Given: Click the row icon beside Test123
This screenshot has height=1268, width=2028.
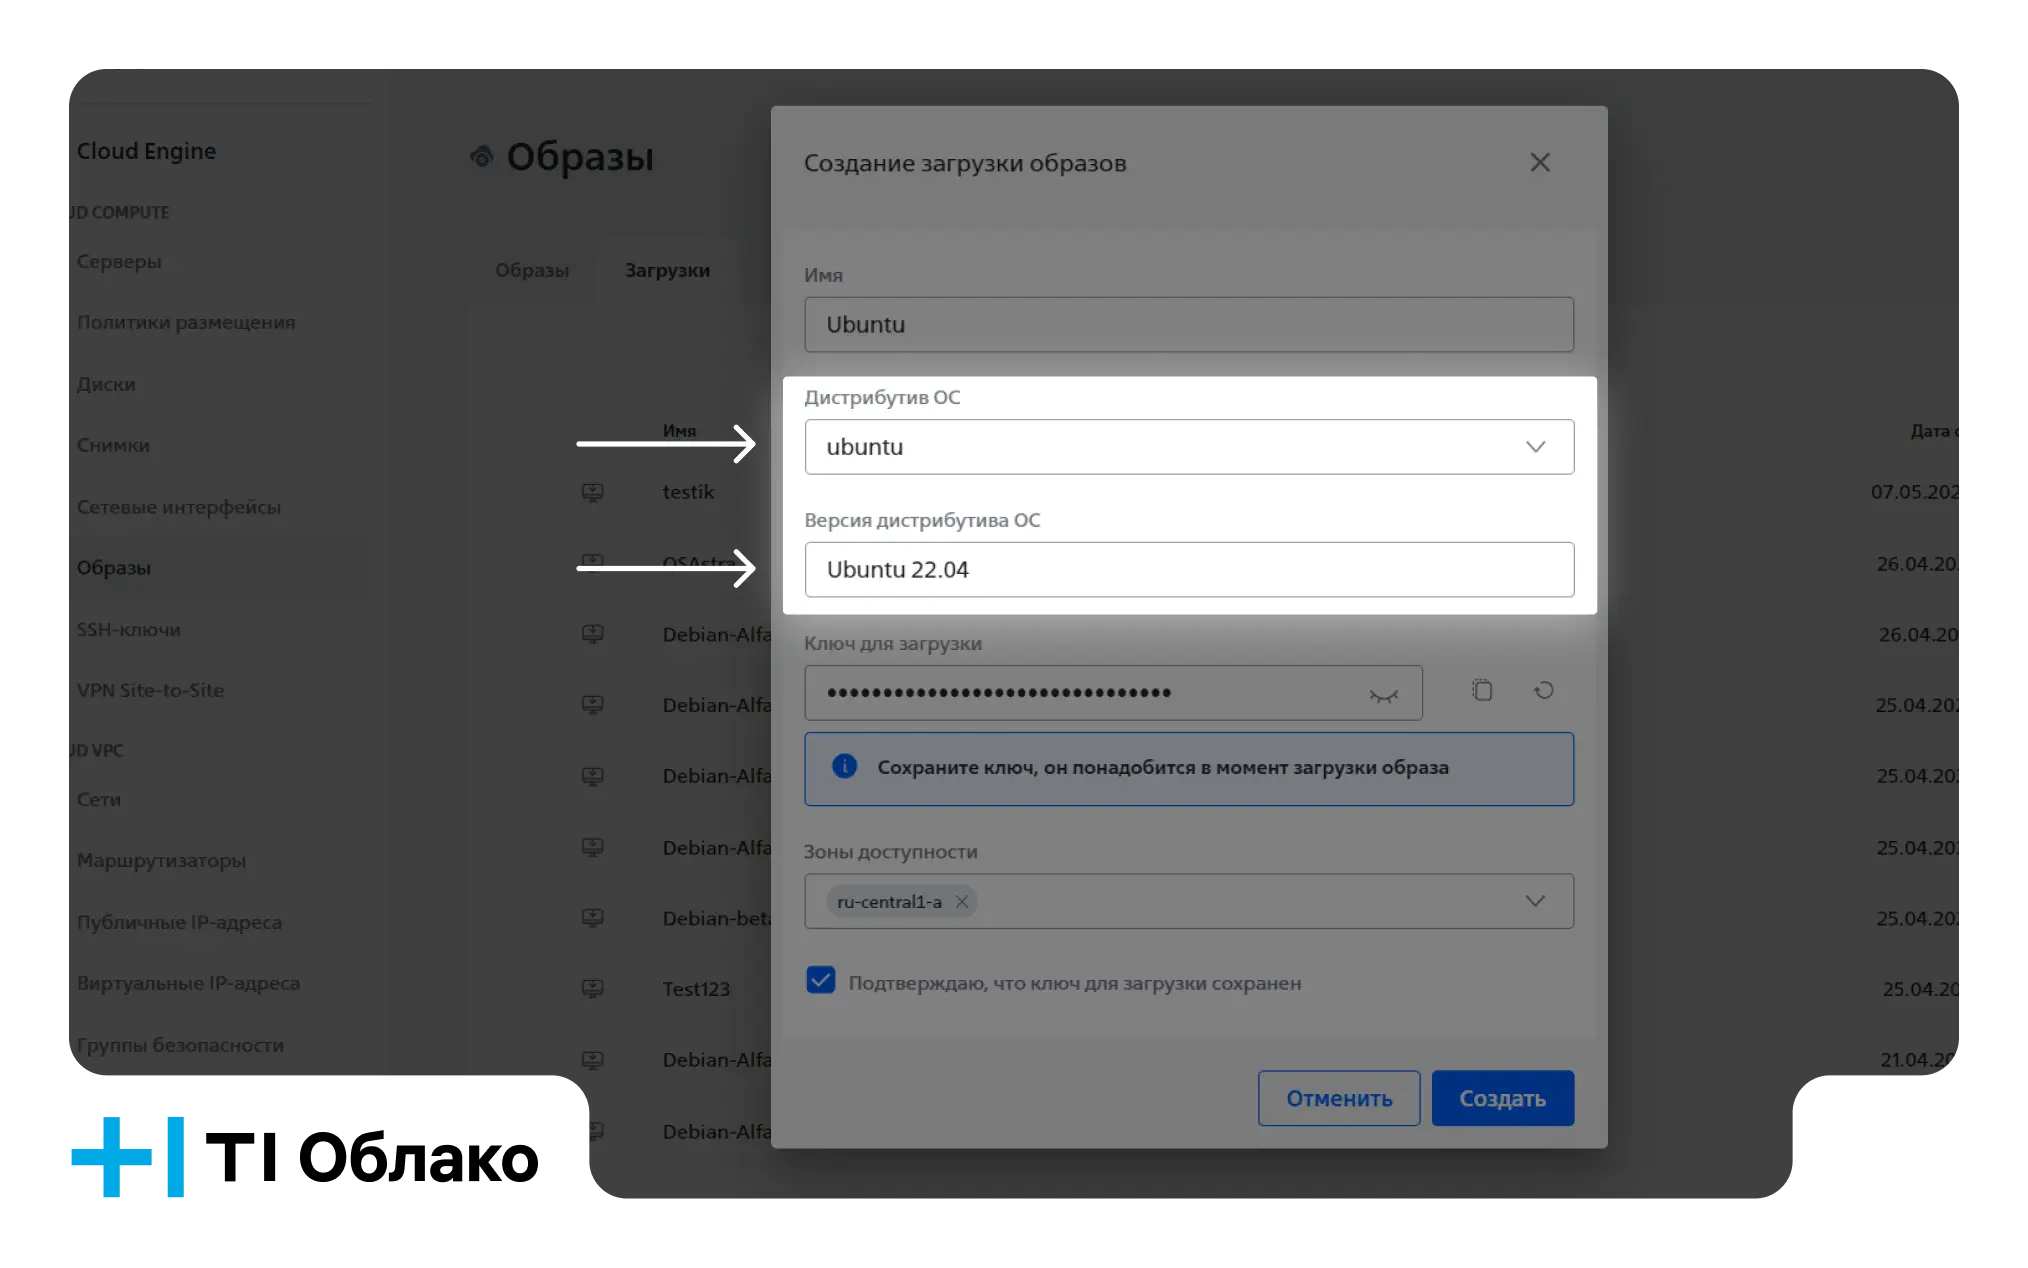Looking at the screenshot, I should 593,988.
